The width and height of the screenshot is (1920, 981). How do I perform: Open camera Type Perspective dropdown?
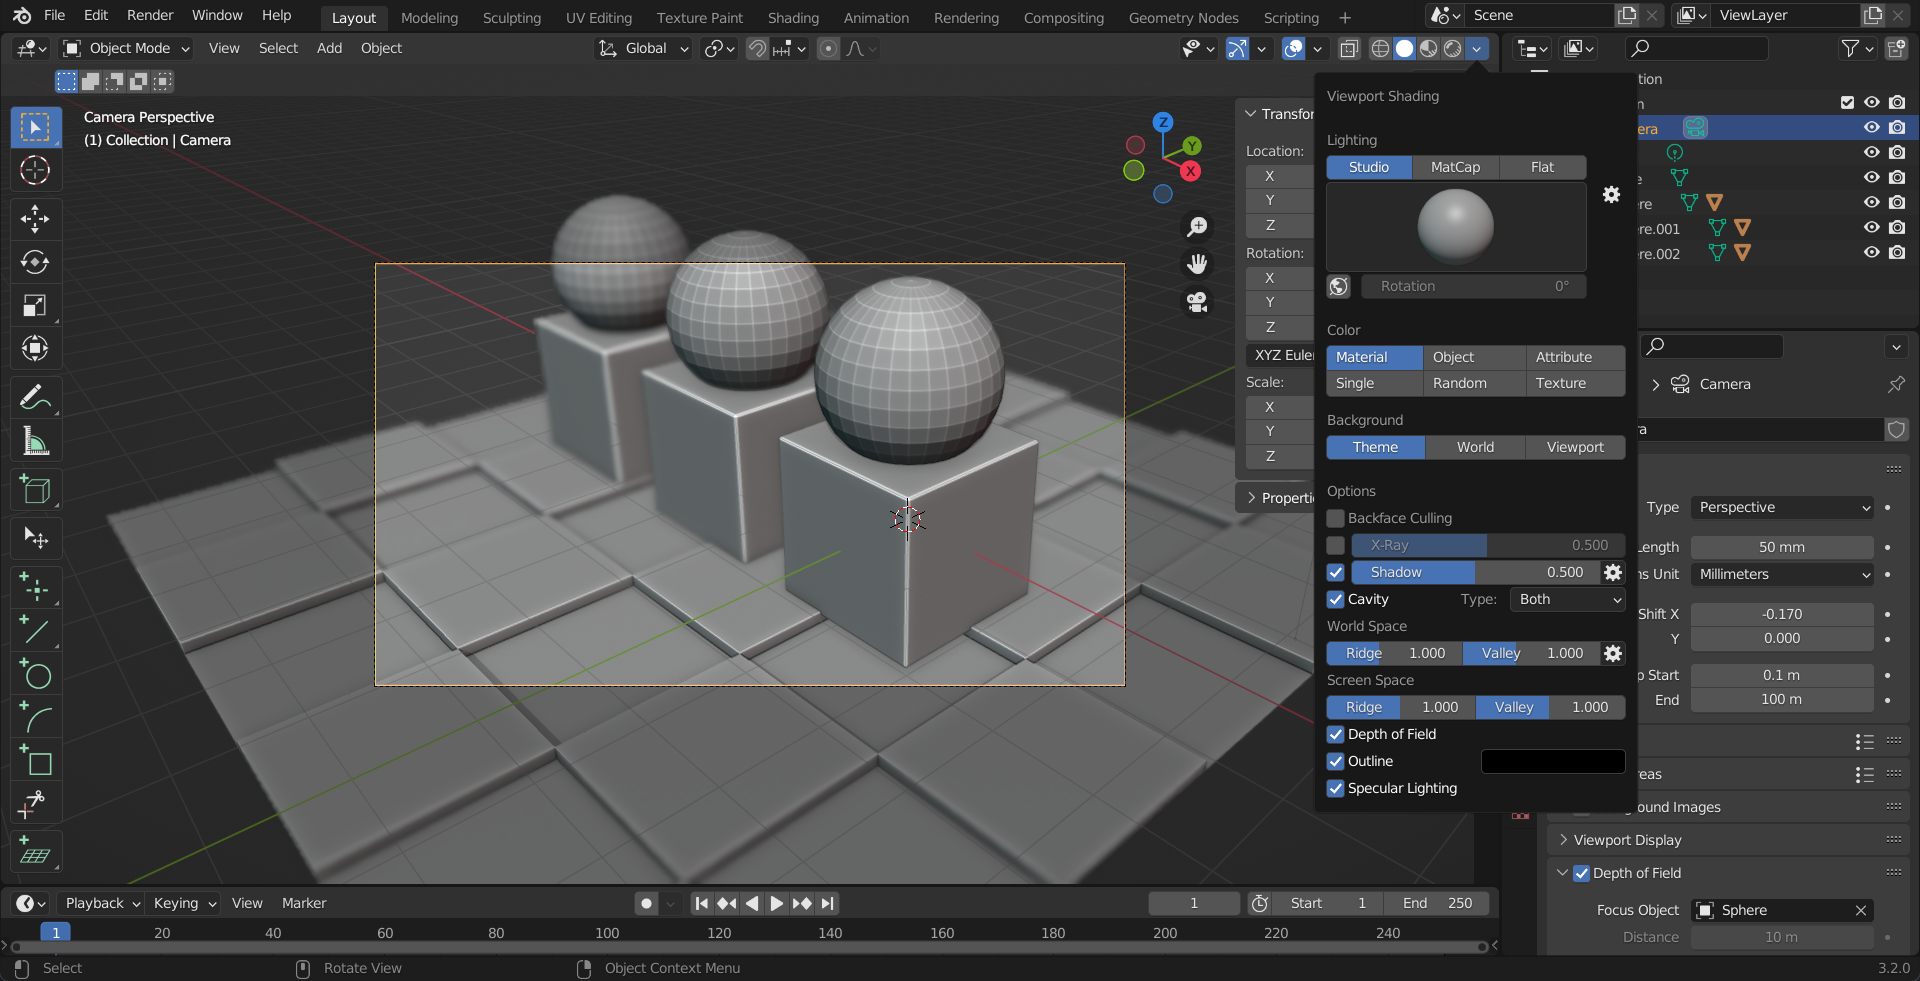1782,508
